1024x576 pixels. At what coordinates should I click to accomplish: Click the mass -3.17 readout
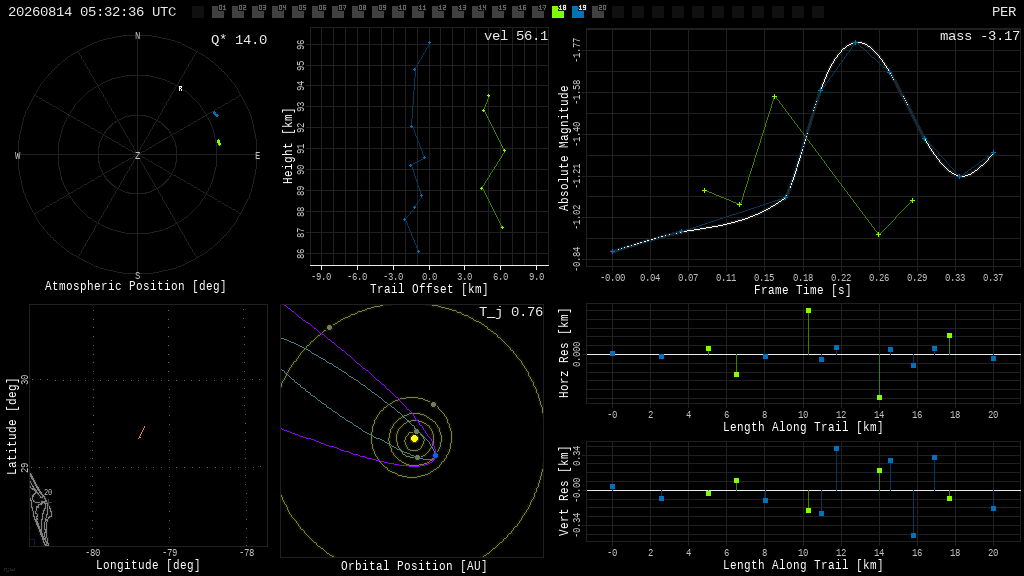[980, 36]
